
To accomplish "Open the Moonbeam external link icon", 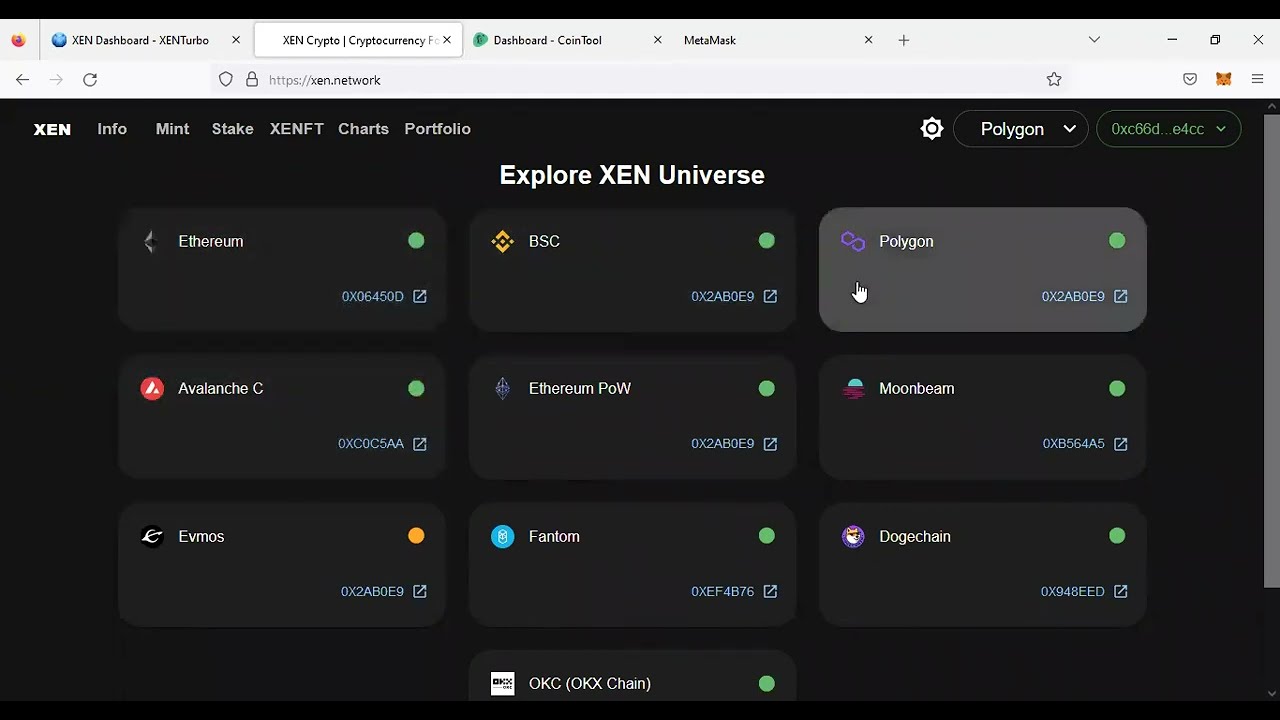I will pyautogui.click(x=1121, y=444).
